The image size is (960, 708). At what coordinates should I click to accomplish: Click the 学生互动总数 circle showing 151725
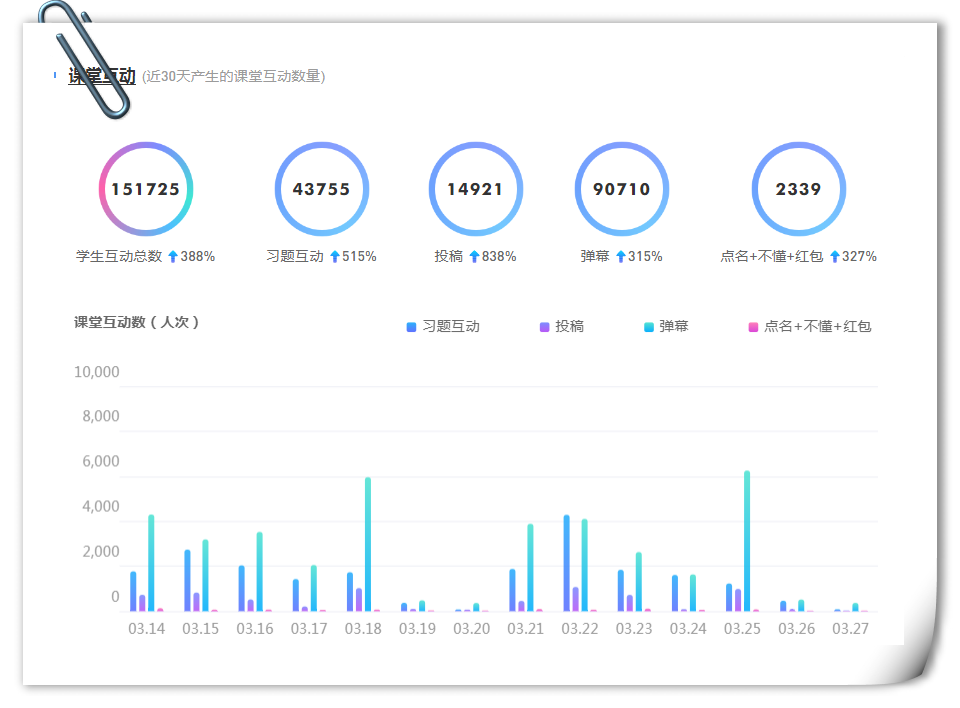146,189
